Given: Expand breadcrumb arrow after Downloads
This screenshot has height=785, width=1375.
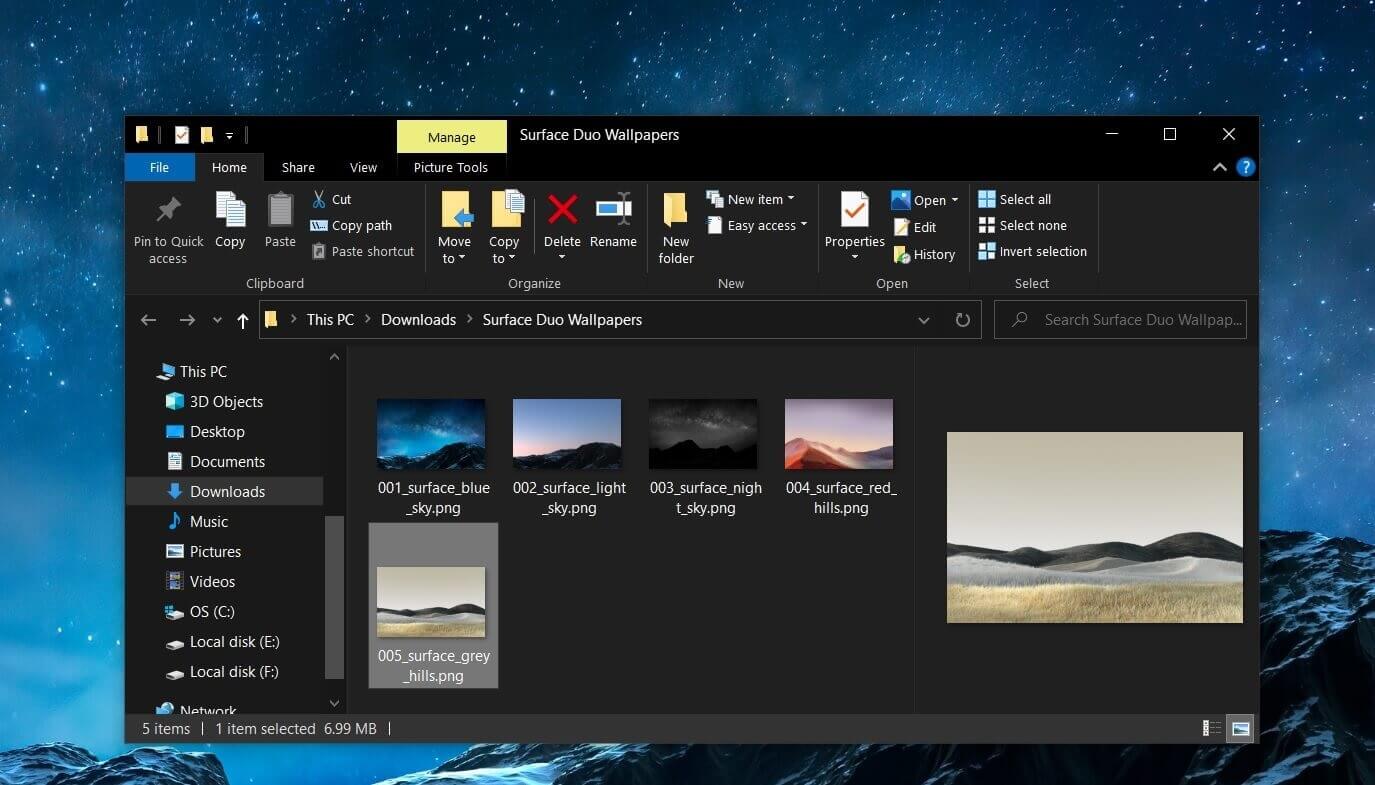Looking at the screenshot, I should click(x=469, y=320).
